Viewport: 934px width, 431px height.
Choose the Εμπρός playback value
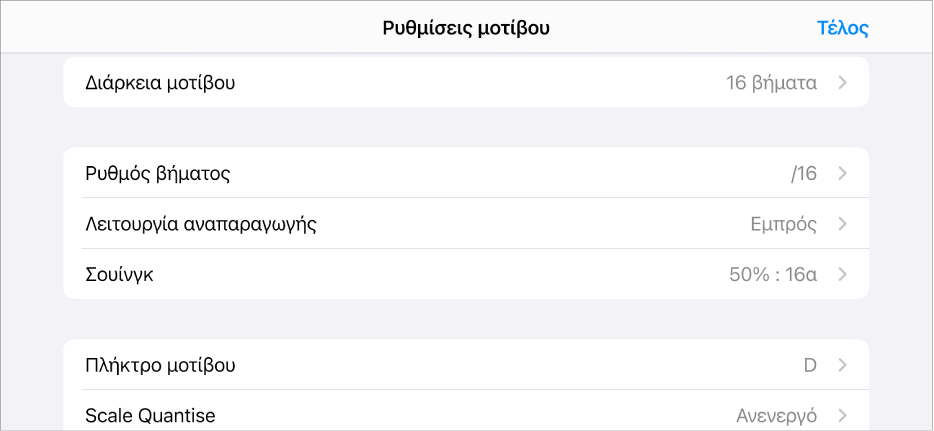click(783, 224)
